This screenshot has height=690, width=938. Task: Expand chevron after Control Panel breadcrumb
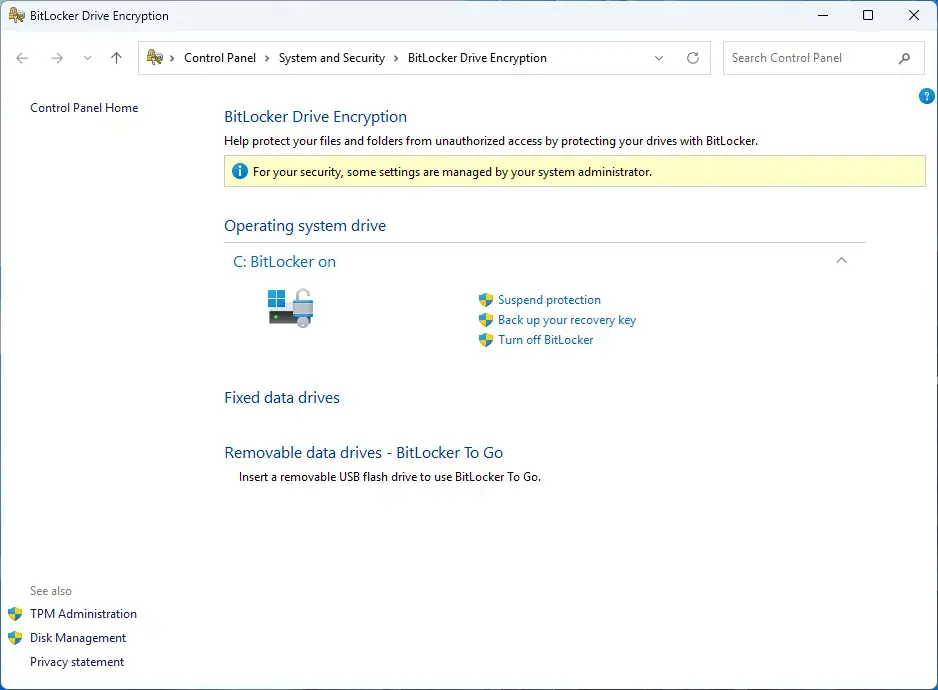click(x=267, y=58)
